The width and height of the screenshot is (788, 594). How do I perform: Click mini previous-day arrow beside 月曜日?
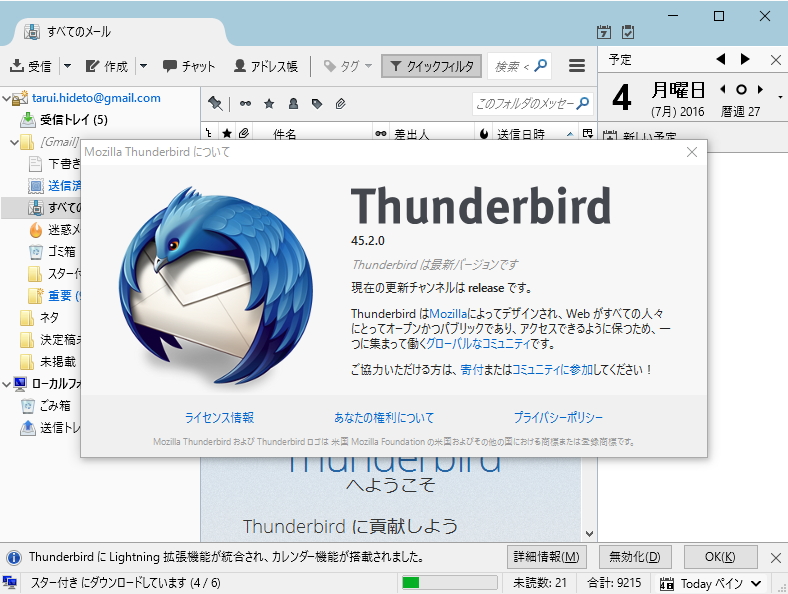pyautogui.click(x=723, y=89)
